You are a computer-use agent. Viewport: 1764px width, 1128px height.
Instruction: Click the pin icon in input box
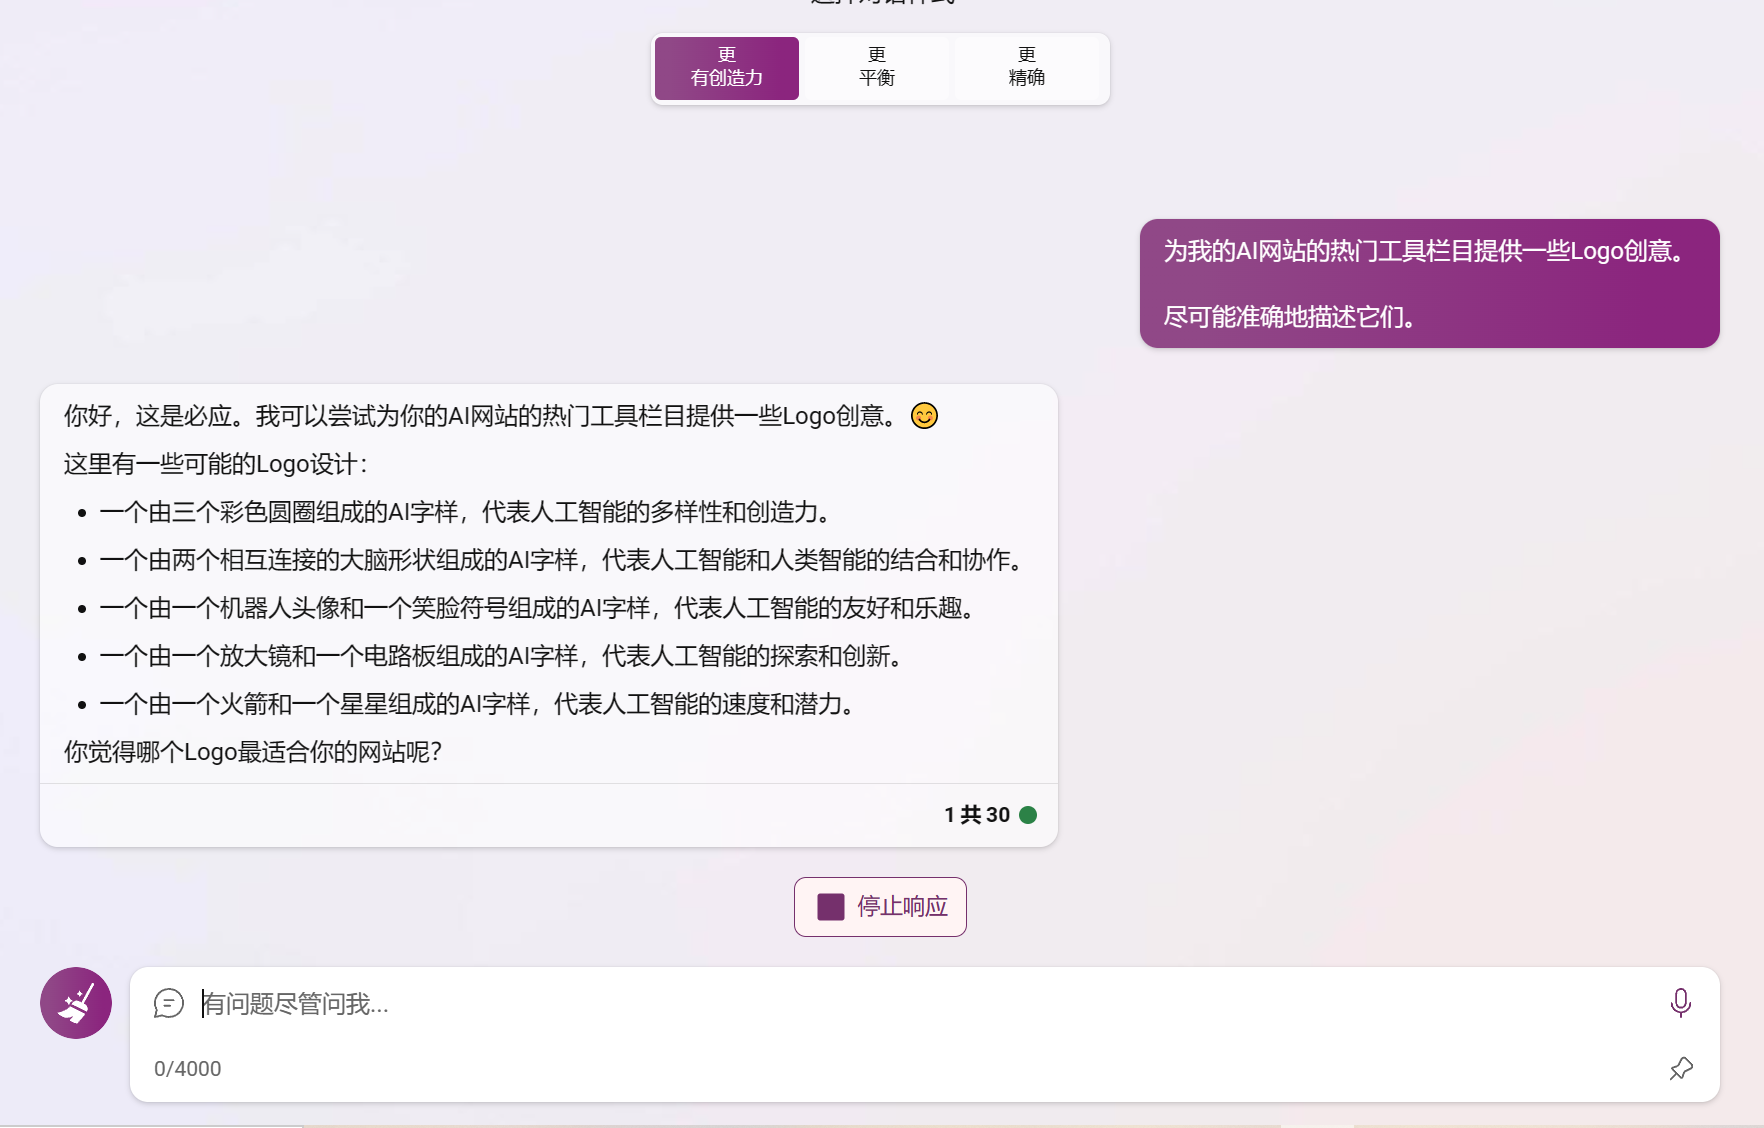(x=1681, y=1068)
